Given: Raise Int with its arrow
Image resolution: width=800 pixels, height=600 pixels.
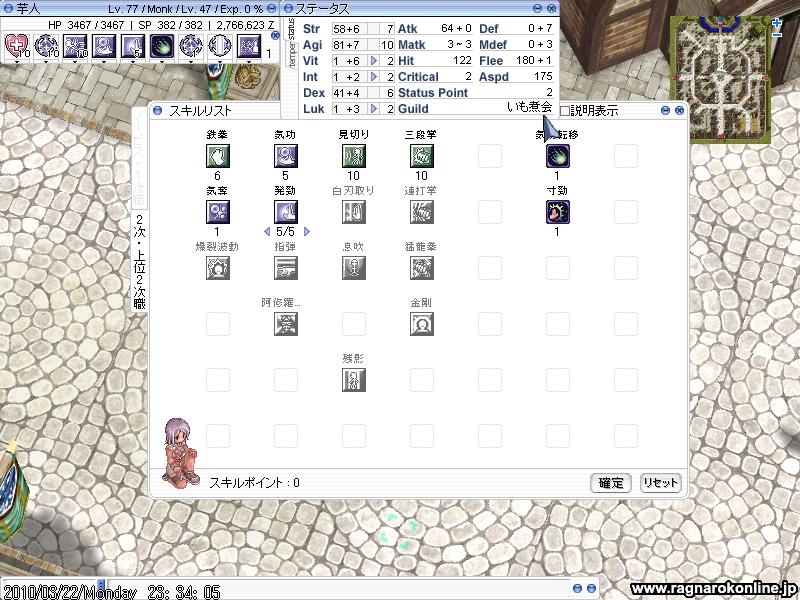Looking at the screenshot, I should [x=374, y=77].
